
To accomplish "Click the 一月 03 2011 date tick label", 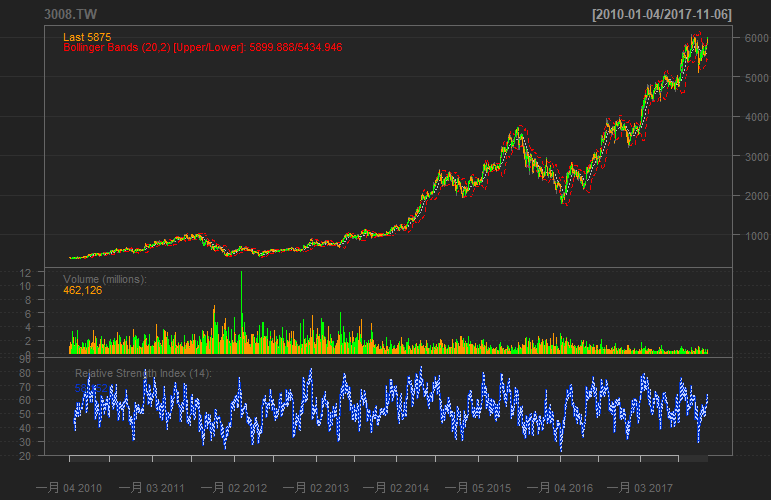I will click(151, 487).
